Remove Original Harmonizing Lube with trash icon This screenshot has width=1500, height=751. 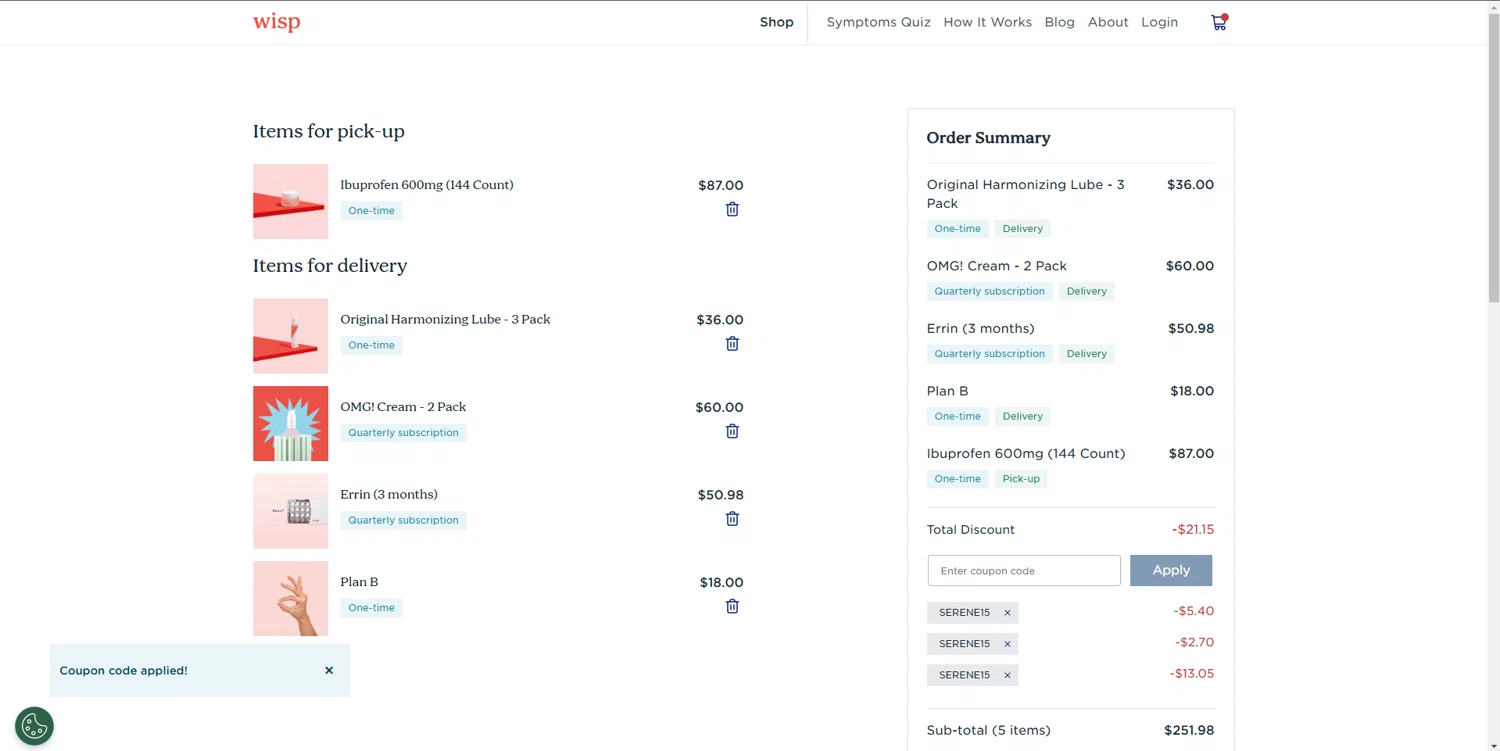[x=732, y=344]
